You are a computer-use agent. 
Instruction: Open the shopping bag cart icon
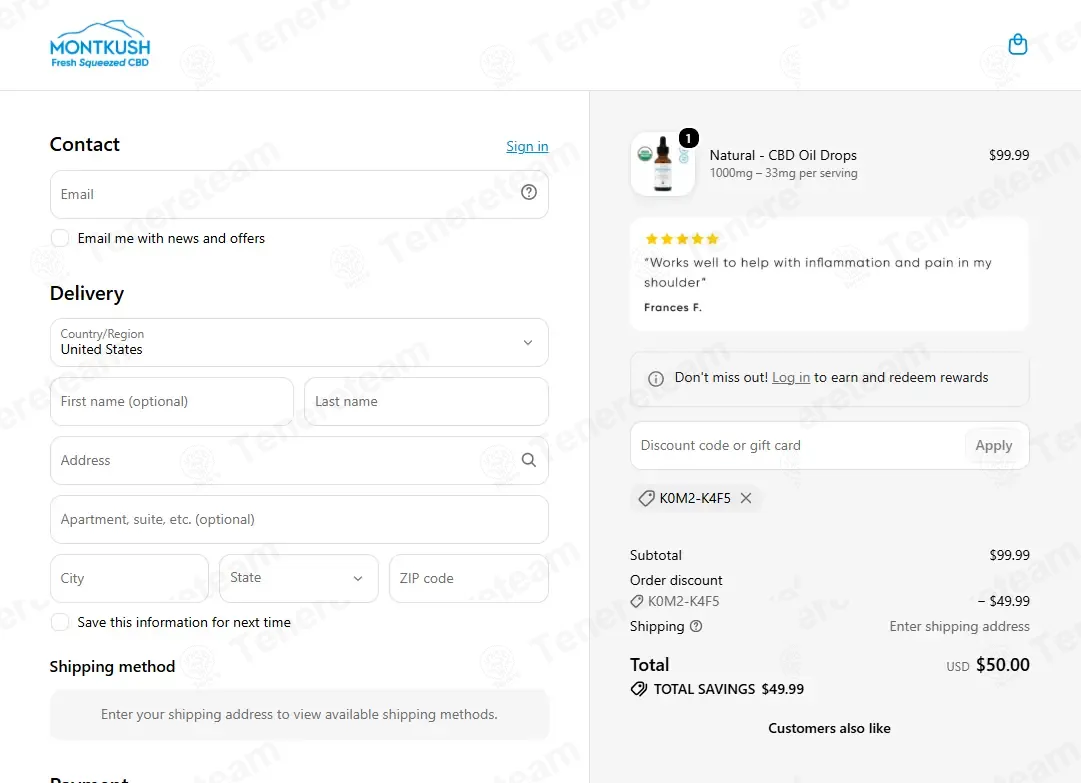[1018, 44]
